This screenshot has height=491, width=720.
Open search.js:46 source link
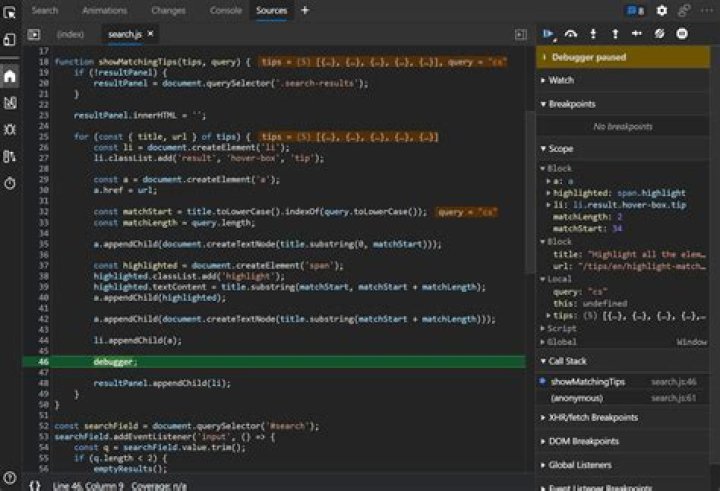pyautogui.click(x=674, y=382)
